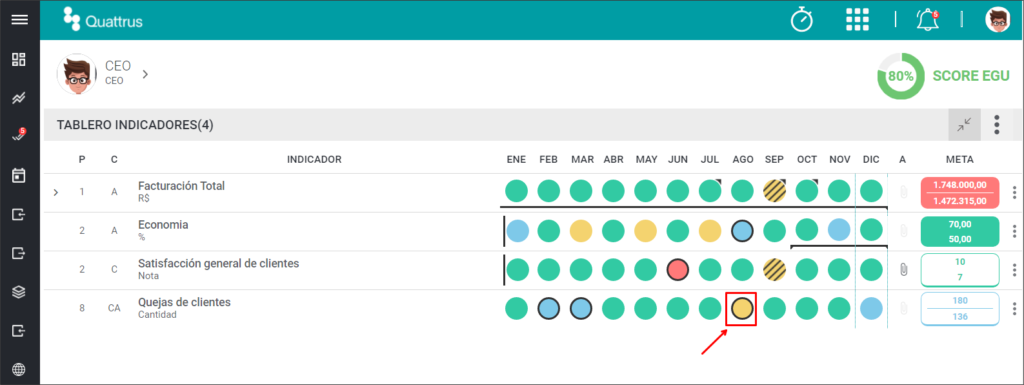Open the user avatar in top bar

[997, 20]
